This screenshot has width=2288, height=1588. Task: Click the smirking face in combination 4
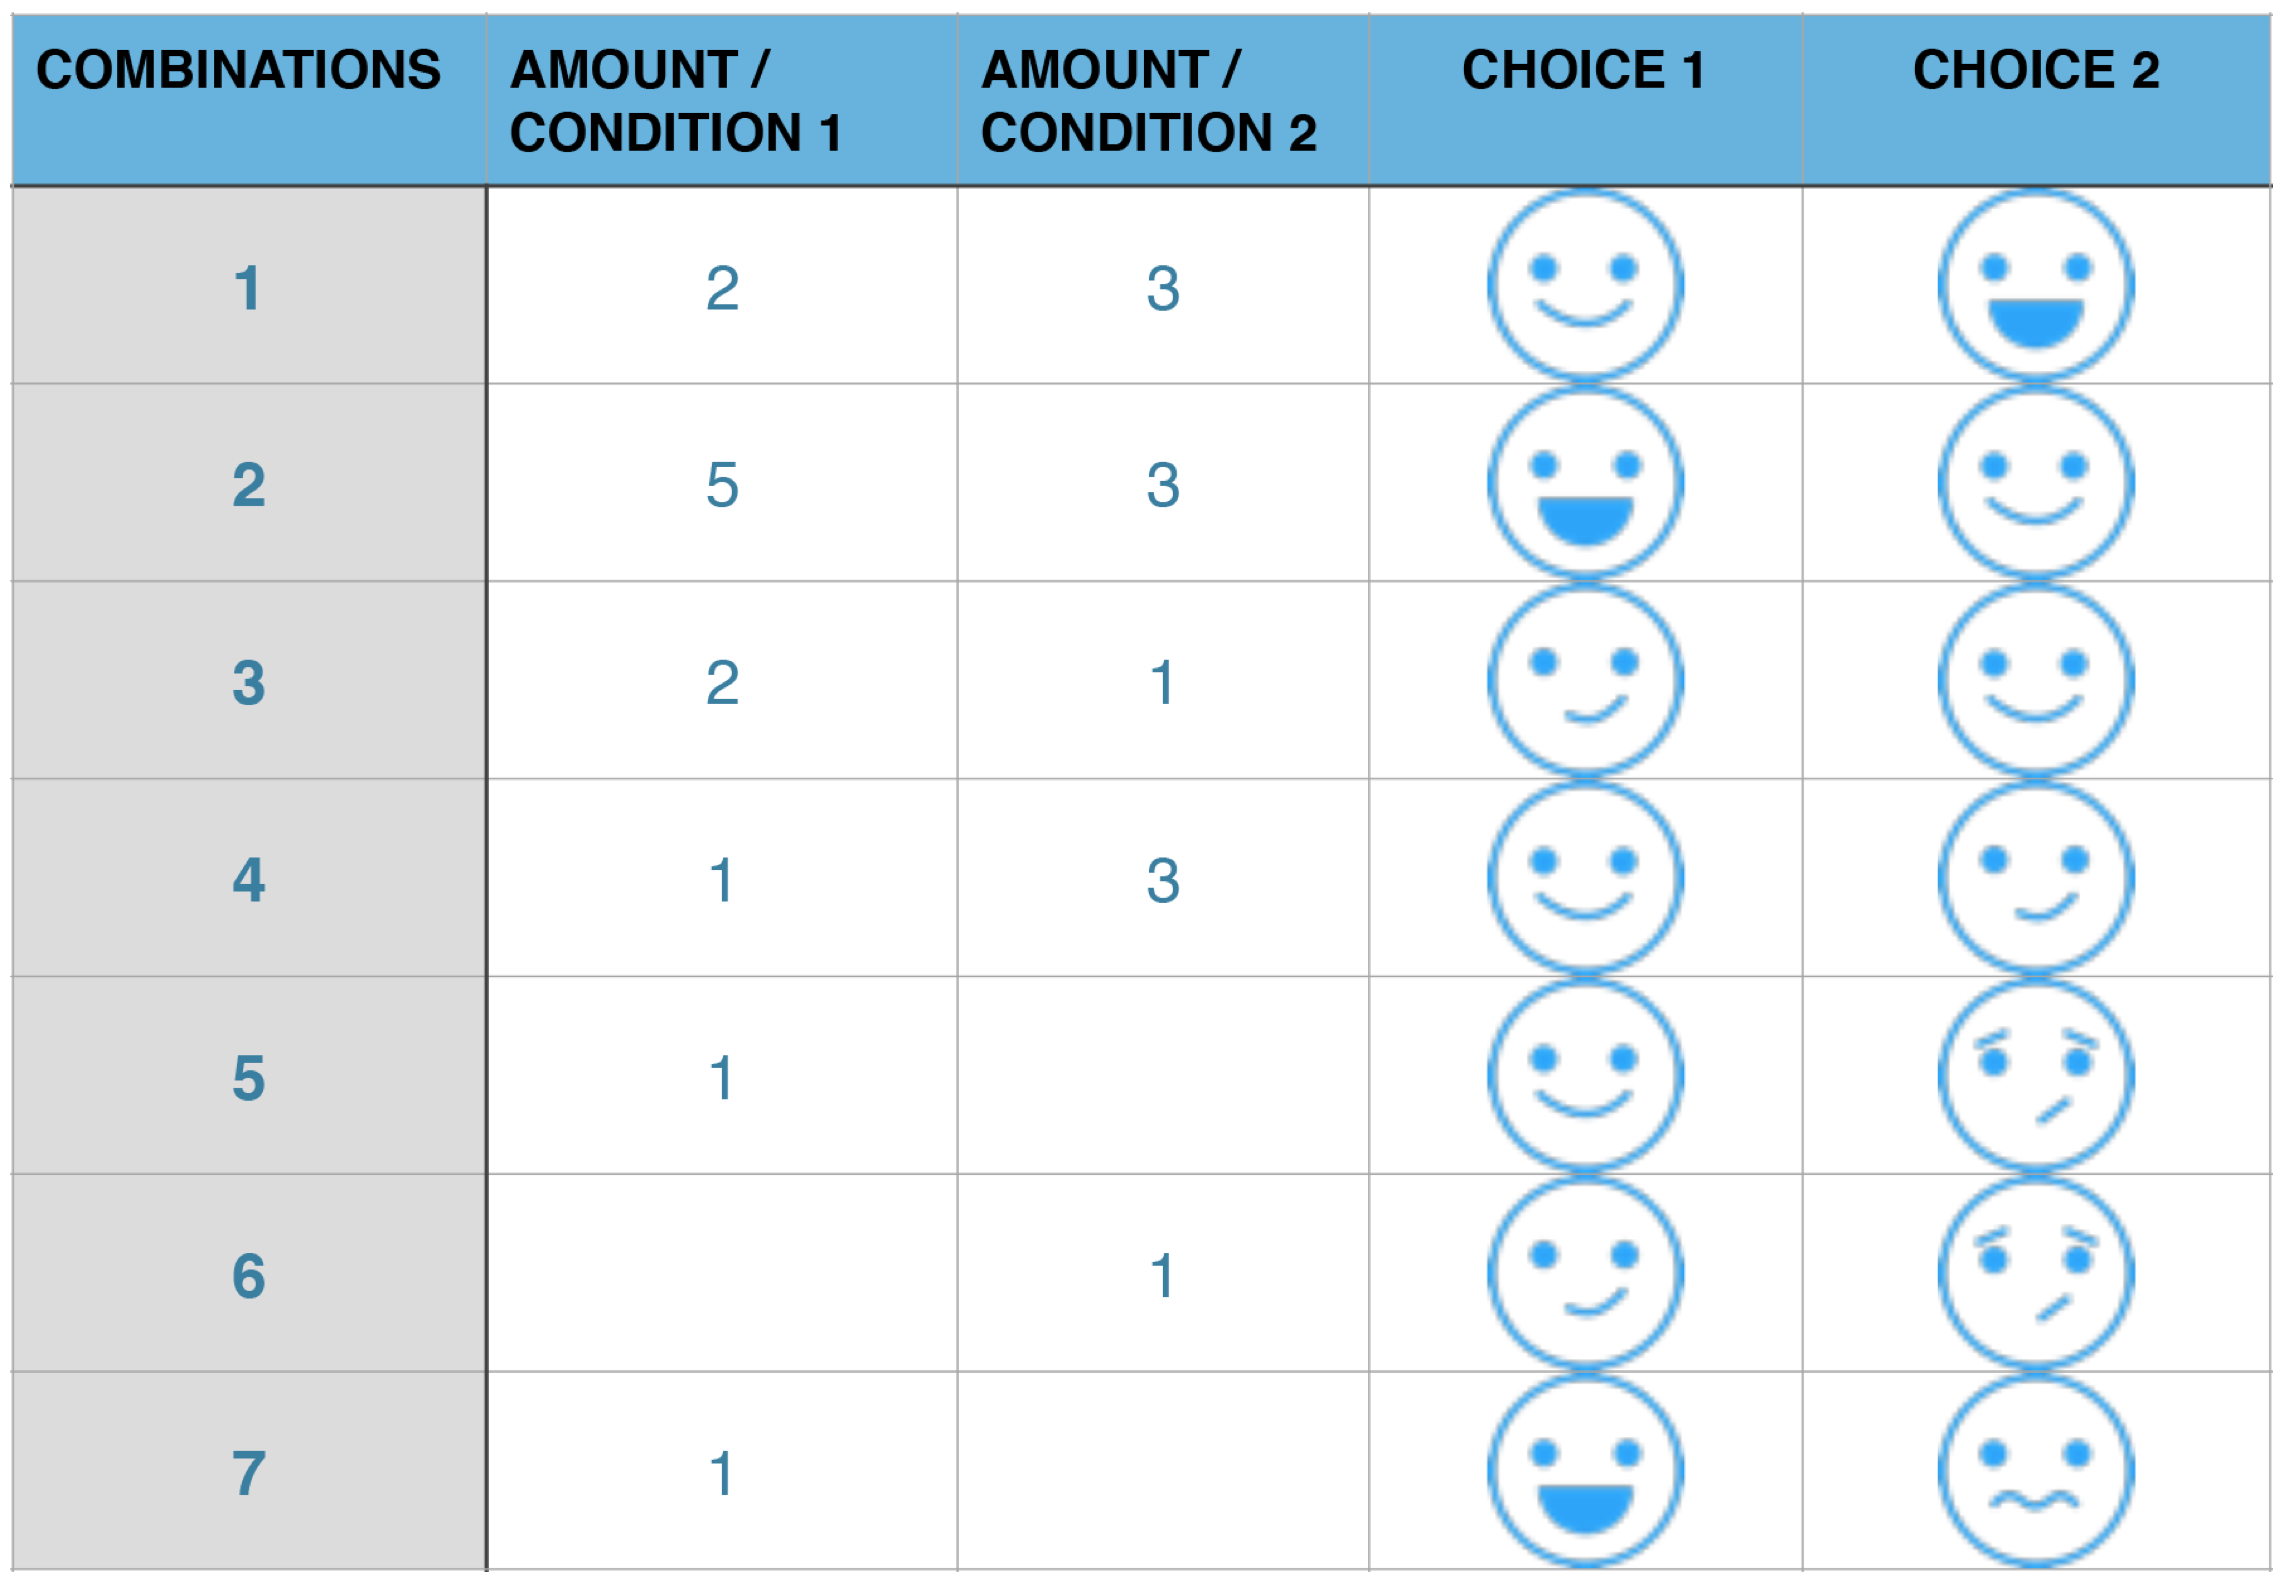click(2035, 878)
